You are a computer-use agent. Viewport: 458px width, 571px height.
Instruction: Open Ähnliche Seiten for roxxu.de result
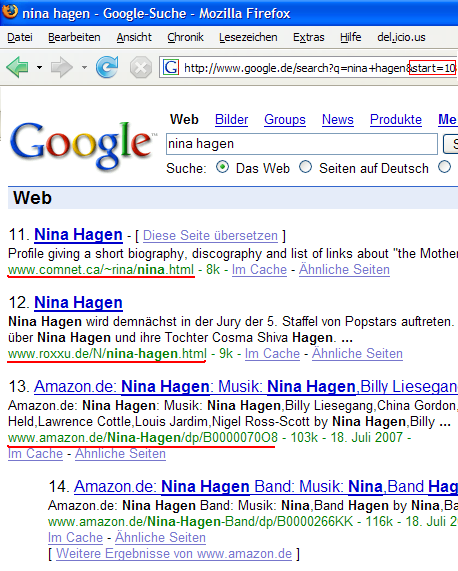(x=358, y=353)
